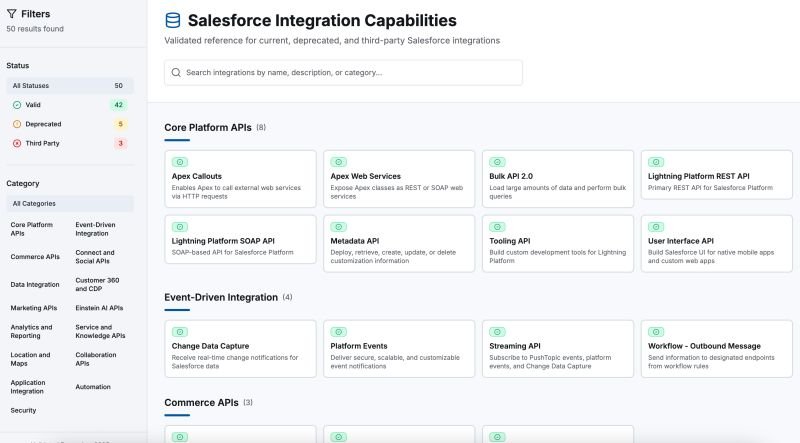Click the status badge on Platform Events card

[339, 332]
